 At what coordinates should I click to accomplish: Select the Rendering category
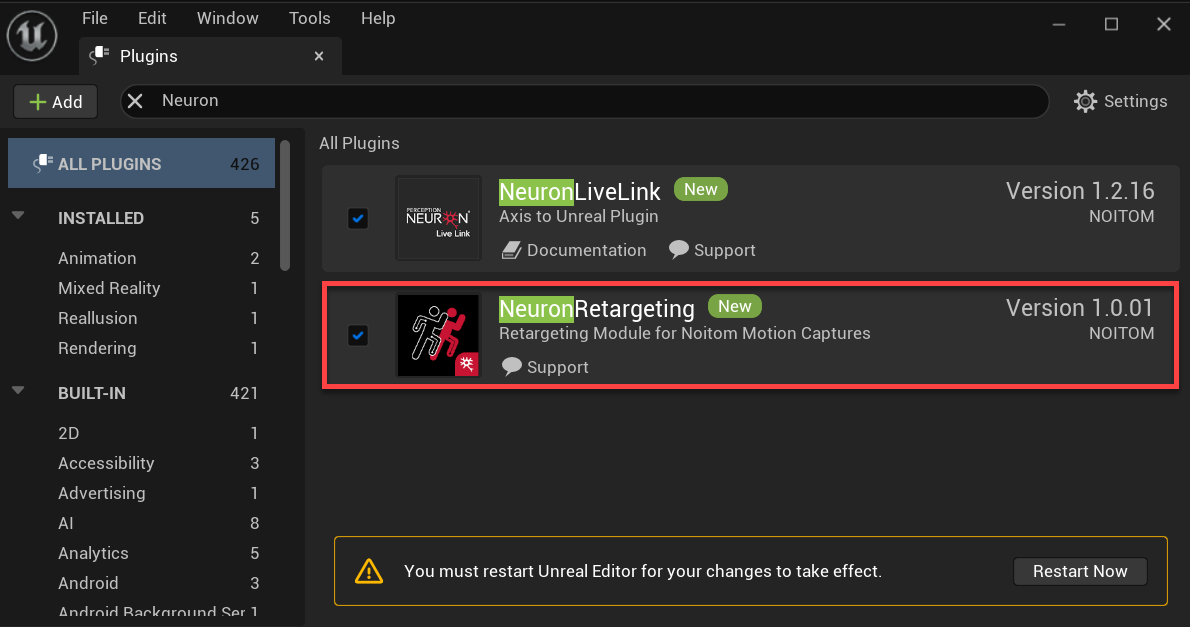97,348
